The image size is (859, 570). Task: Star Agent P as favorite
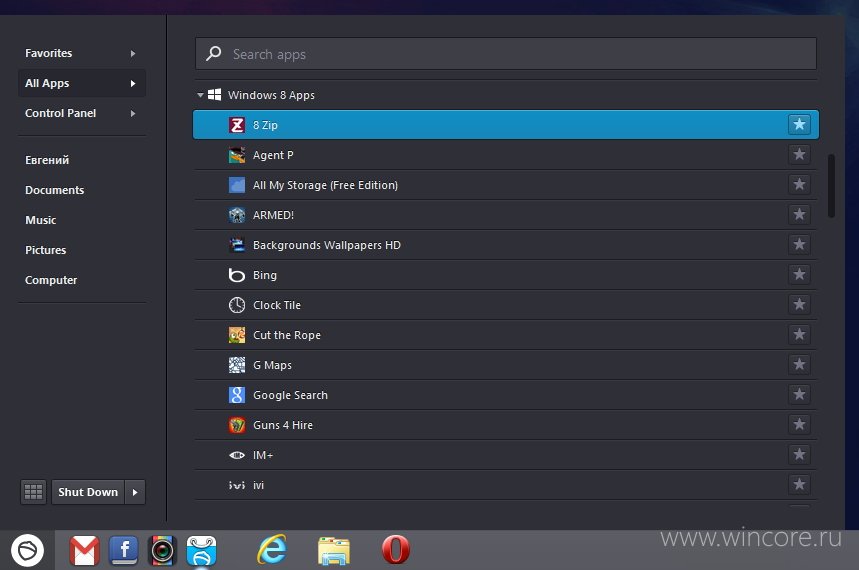(799, 155)
